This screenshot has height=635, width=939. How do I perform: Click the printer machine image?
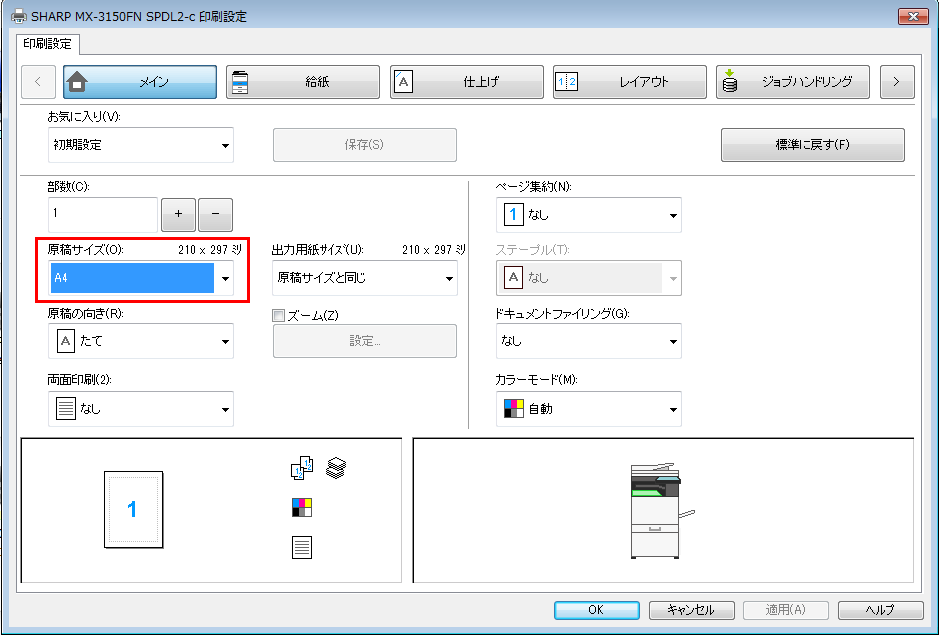(662, 511)
